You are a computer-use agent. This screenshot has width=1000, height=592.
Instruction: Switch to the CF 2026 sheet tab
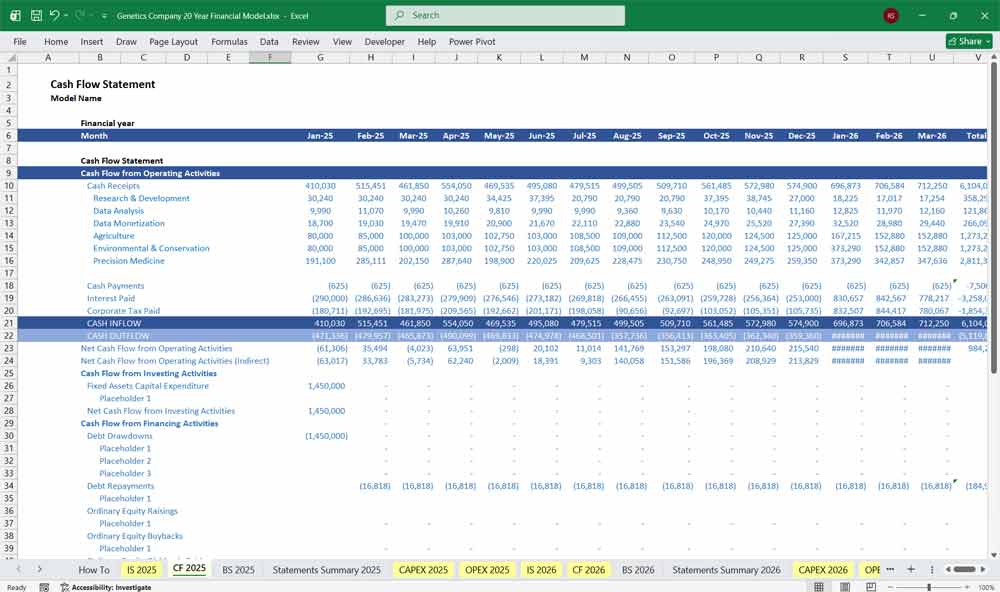point(588,569)
